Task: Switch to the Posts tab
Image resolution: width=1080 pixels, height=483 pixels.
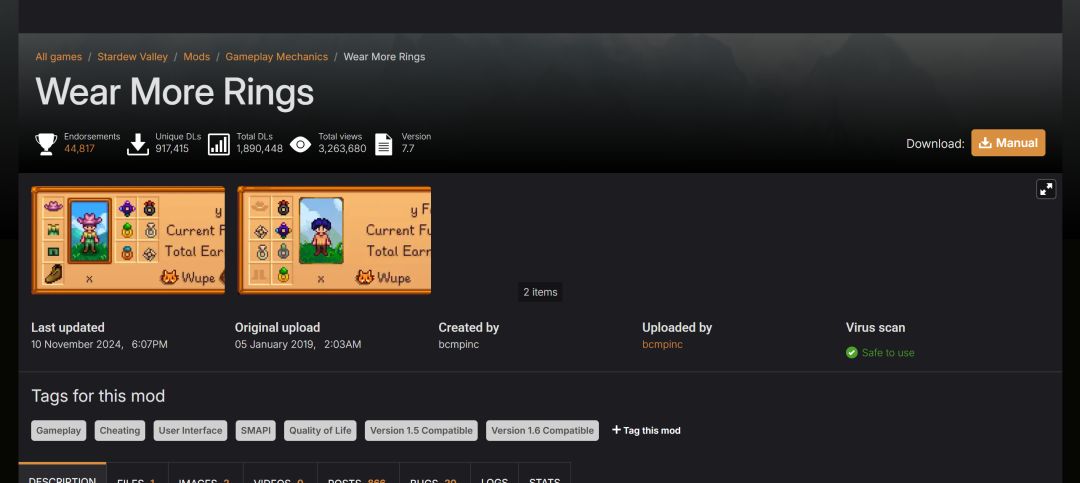Action: (x=358, y=473)
